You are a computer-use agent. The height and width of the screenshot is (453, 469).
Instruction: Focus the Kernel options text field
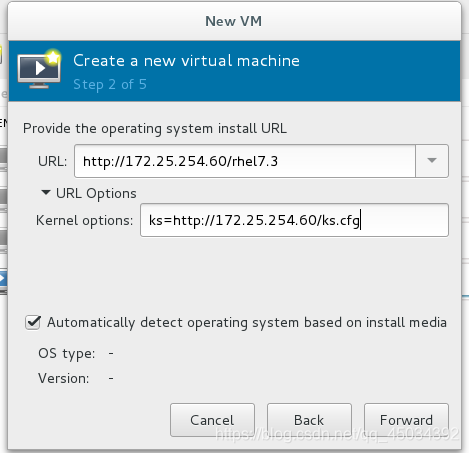(x=294, y=220)
